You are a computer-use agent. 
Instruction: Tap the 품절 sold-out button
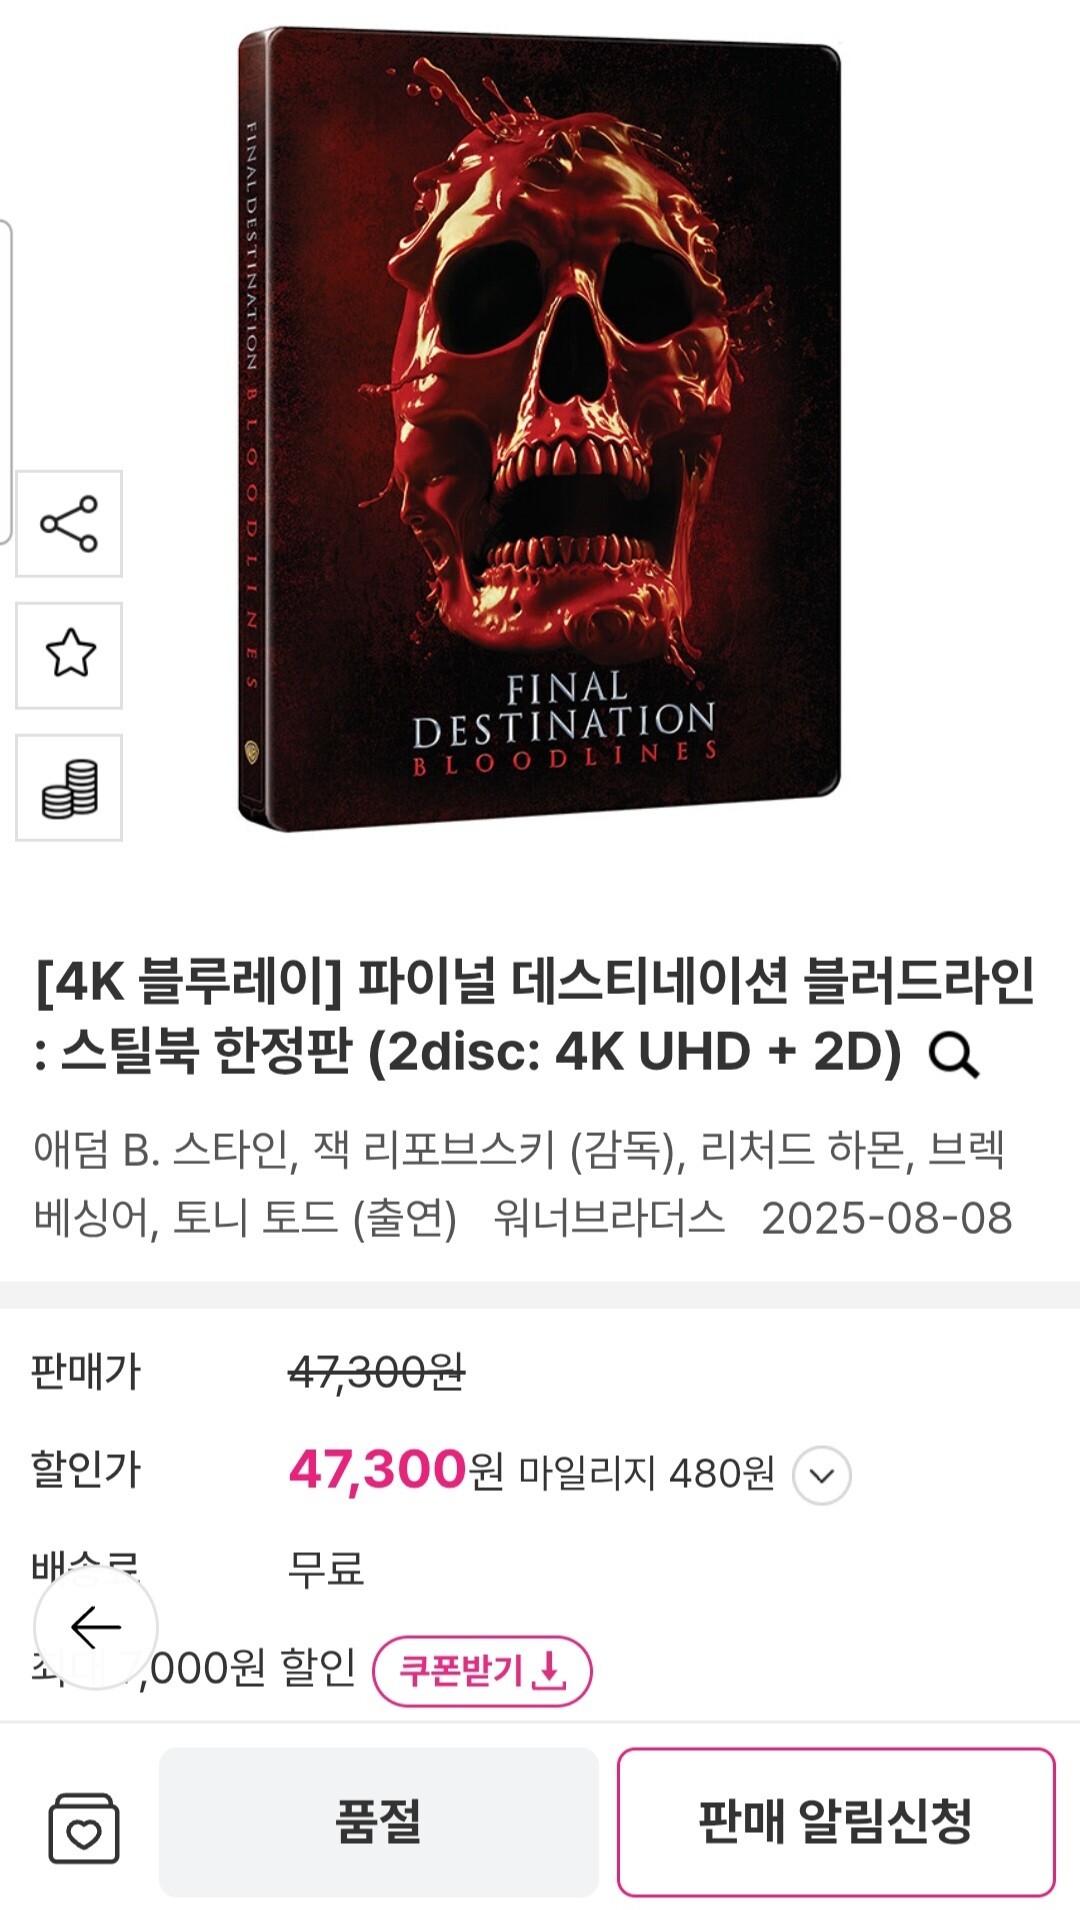379,1821
